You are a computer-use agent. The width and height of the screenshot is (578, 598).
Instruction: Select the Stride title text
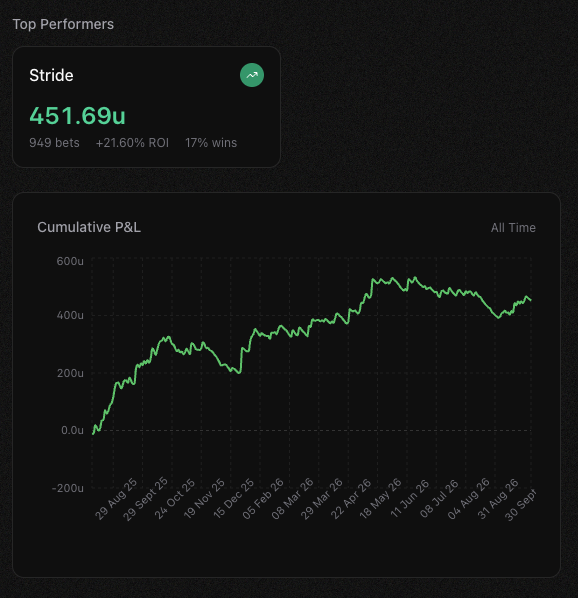click(51, 75)
